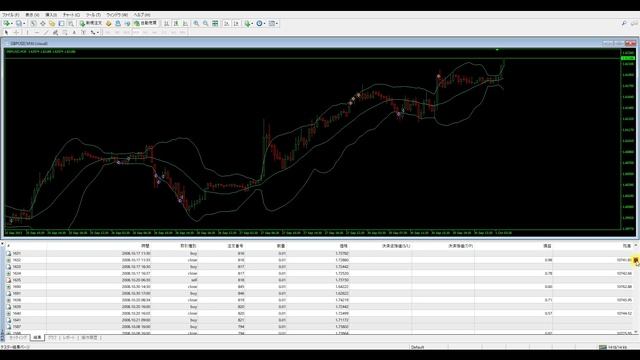This screenshot has height=360, width=640.
Task: Select the Text Label tool
Action: click(x=83, y=32)
